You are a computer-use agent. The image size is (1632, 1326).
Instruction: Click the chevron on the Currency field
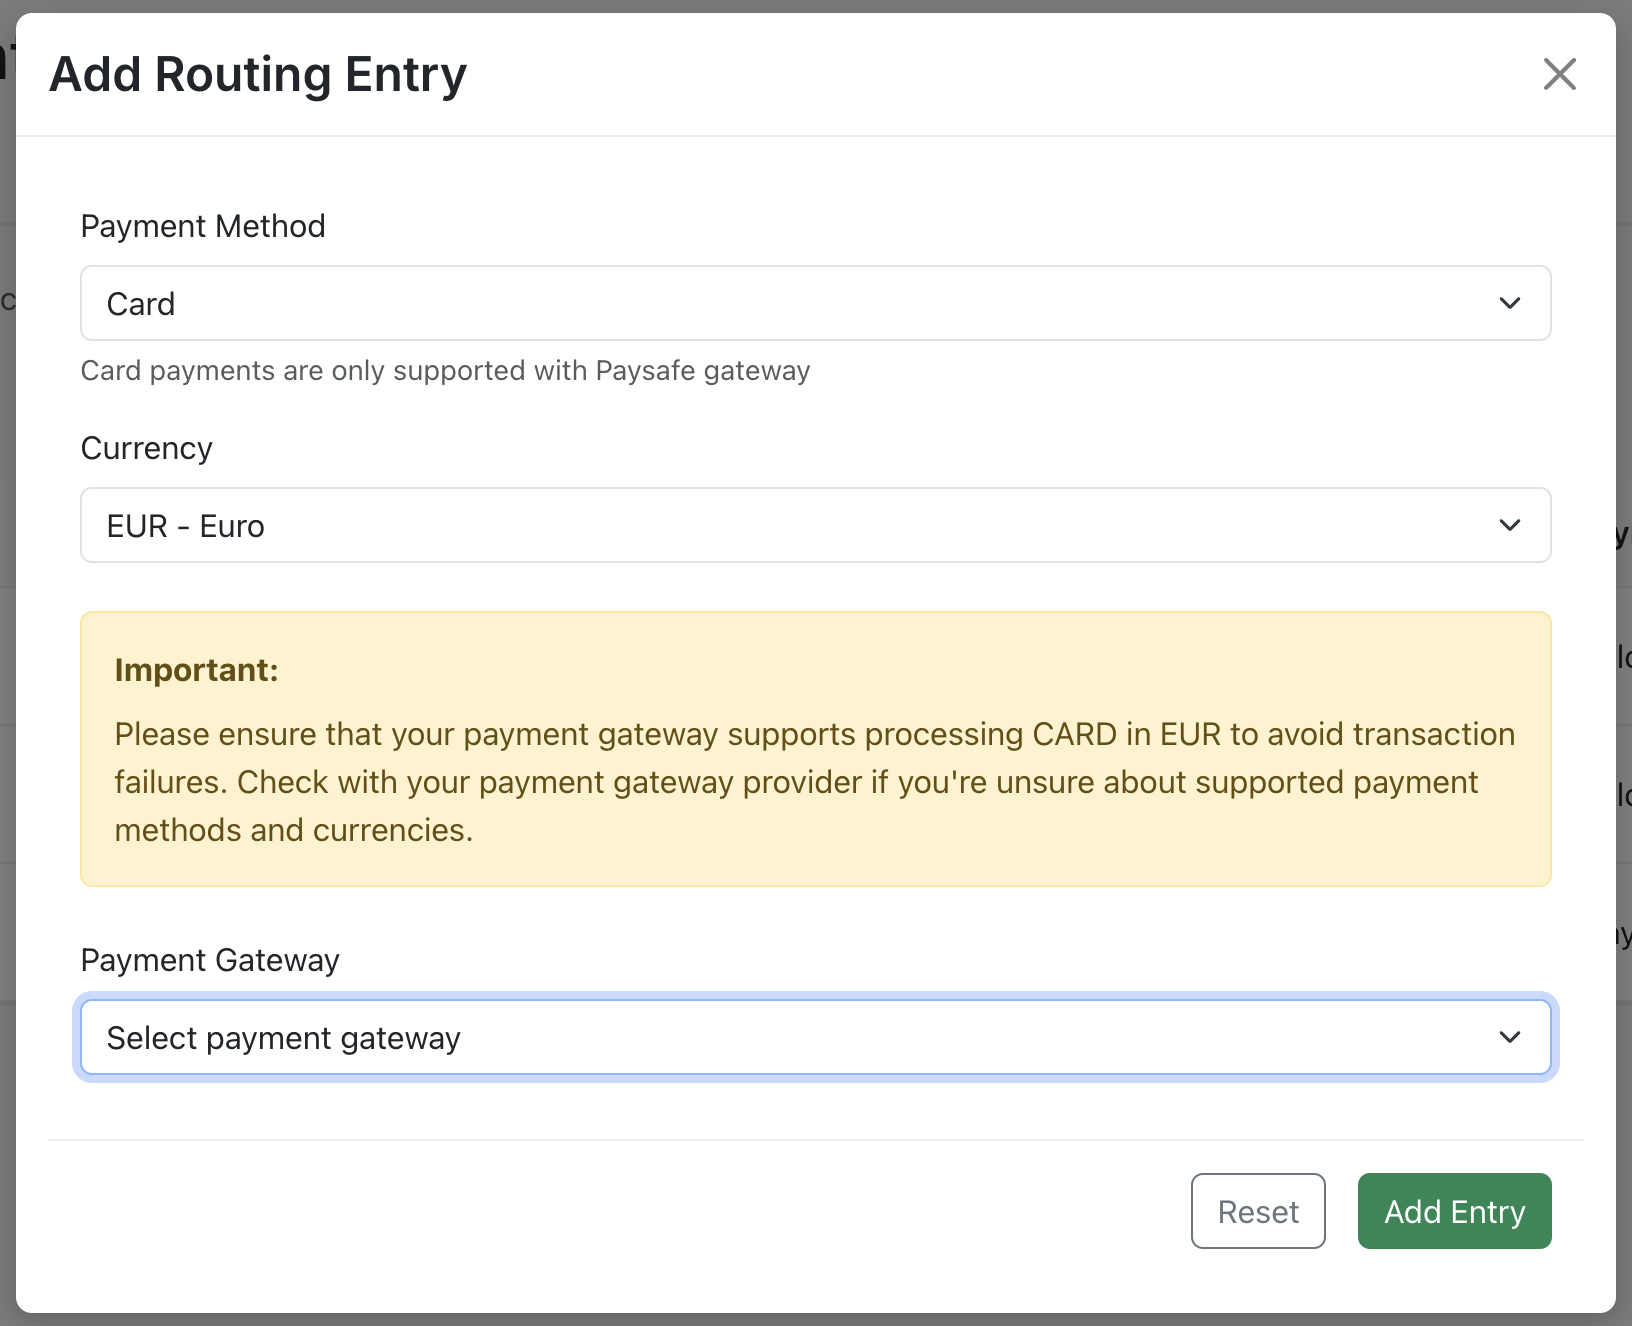[x=1510, y=525]
